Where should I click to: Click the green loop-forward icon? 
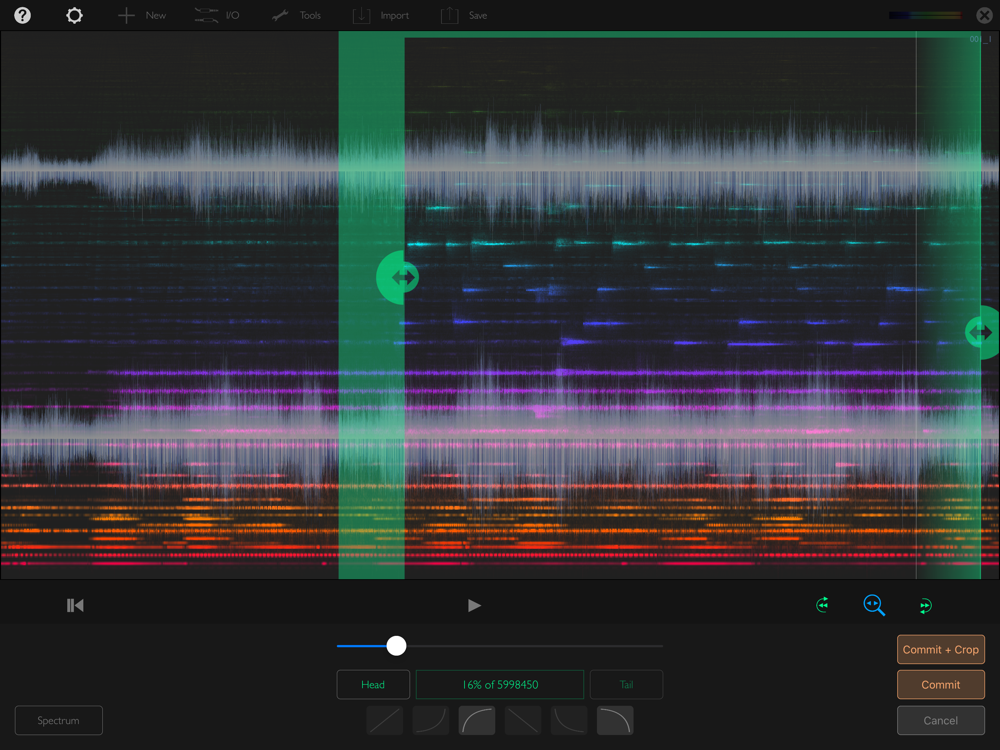[x=925, y=605]
